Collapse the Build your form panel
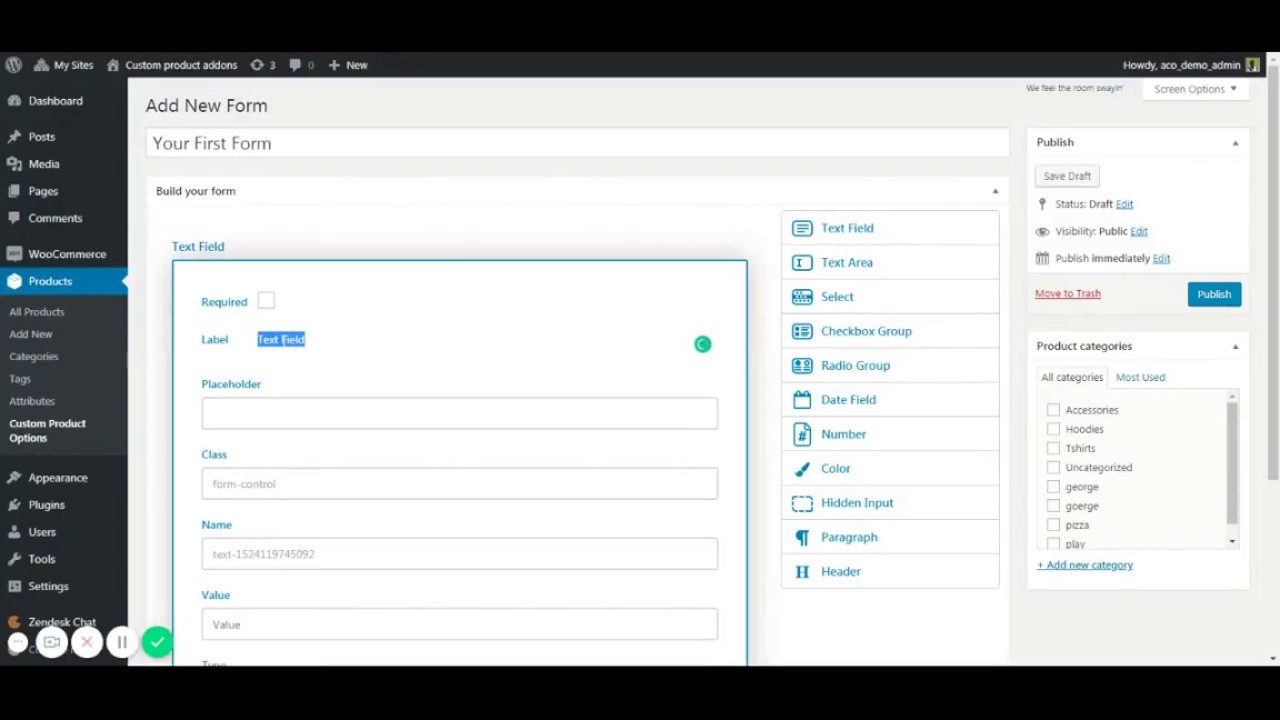Image resolution: width=1280 pixels, height=720 pixels. pyautogui.click(x=995, y=191)
